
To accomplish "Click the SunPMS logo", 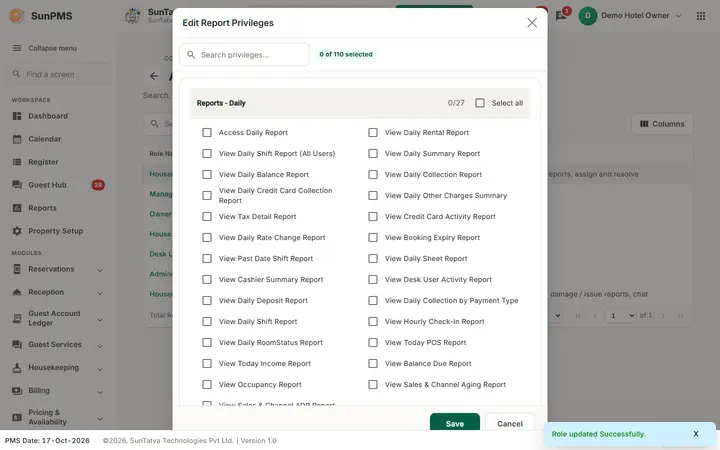I will [x=17, y=16].
